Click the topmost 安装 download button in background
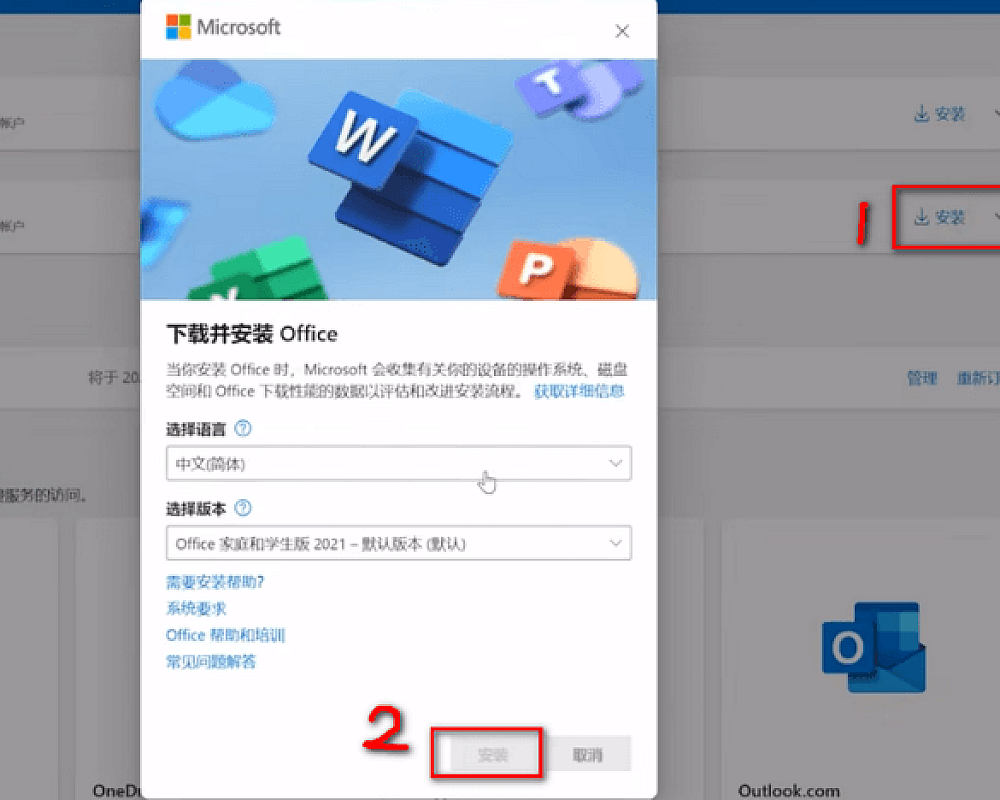1000x800 pixels. (x=939, y=115)
